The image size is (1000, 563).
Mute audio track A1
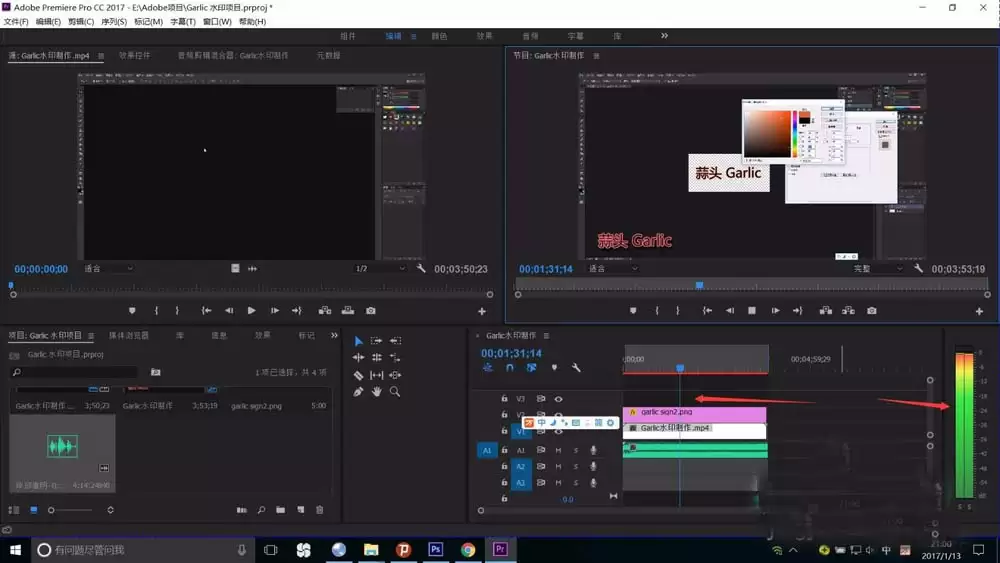(558, 450)
